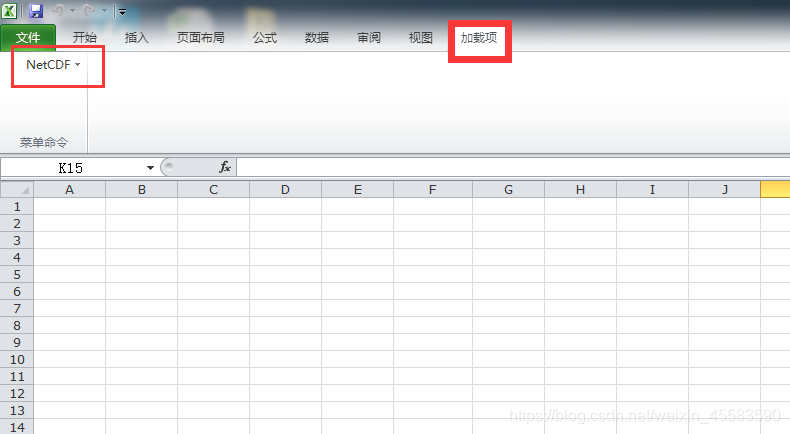
Task: Select column H header
Action: pyautogui.click(x=580, y=190)
